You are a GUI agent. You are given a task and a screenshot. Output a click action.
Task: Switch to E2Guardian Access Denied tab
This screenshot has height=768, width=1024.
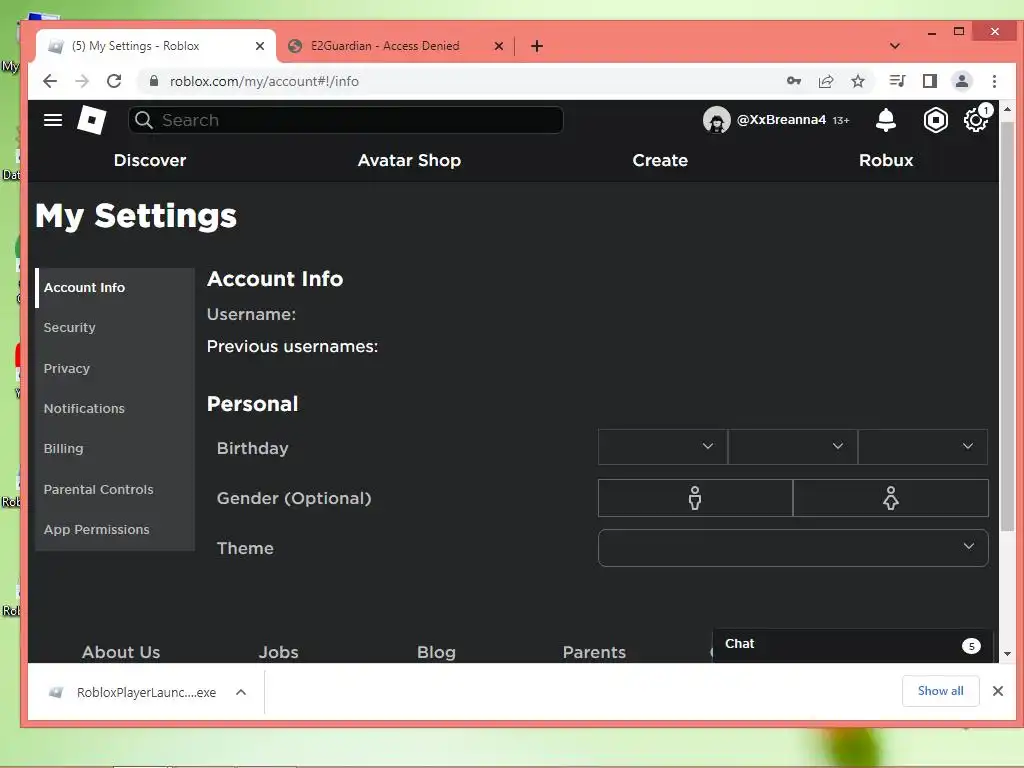[385, 46]
